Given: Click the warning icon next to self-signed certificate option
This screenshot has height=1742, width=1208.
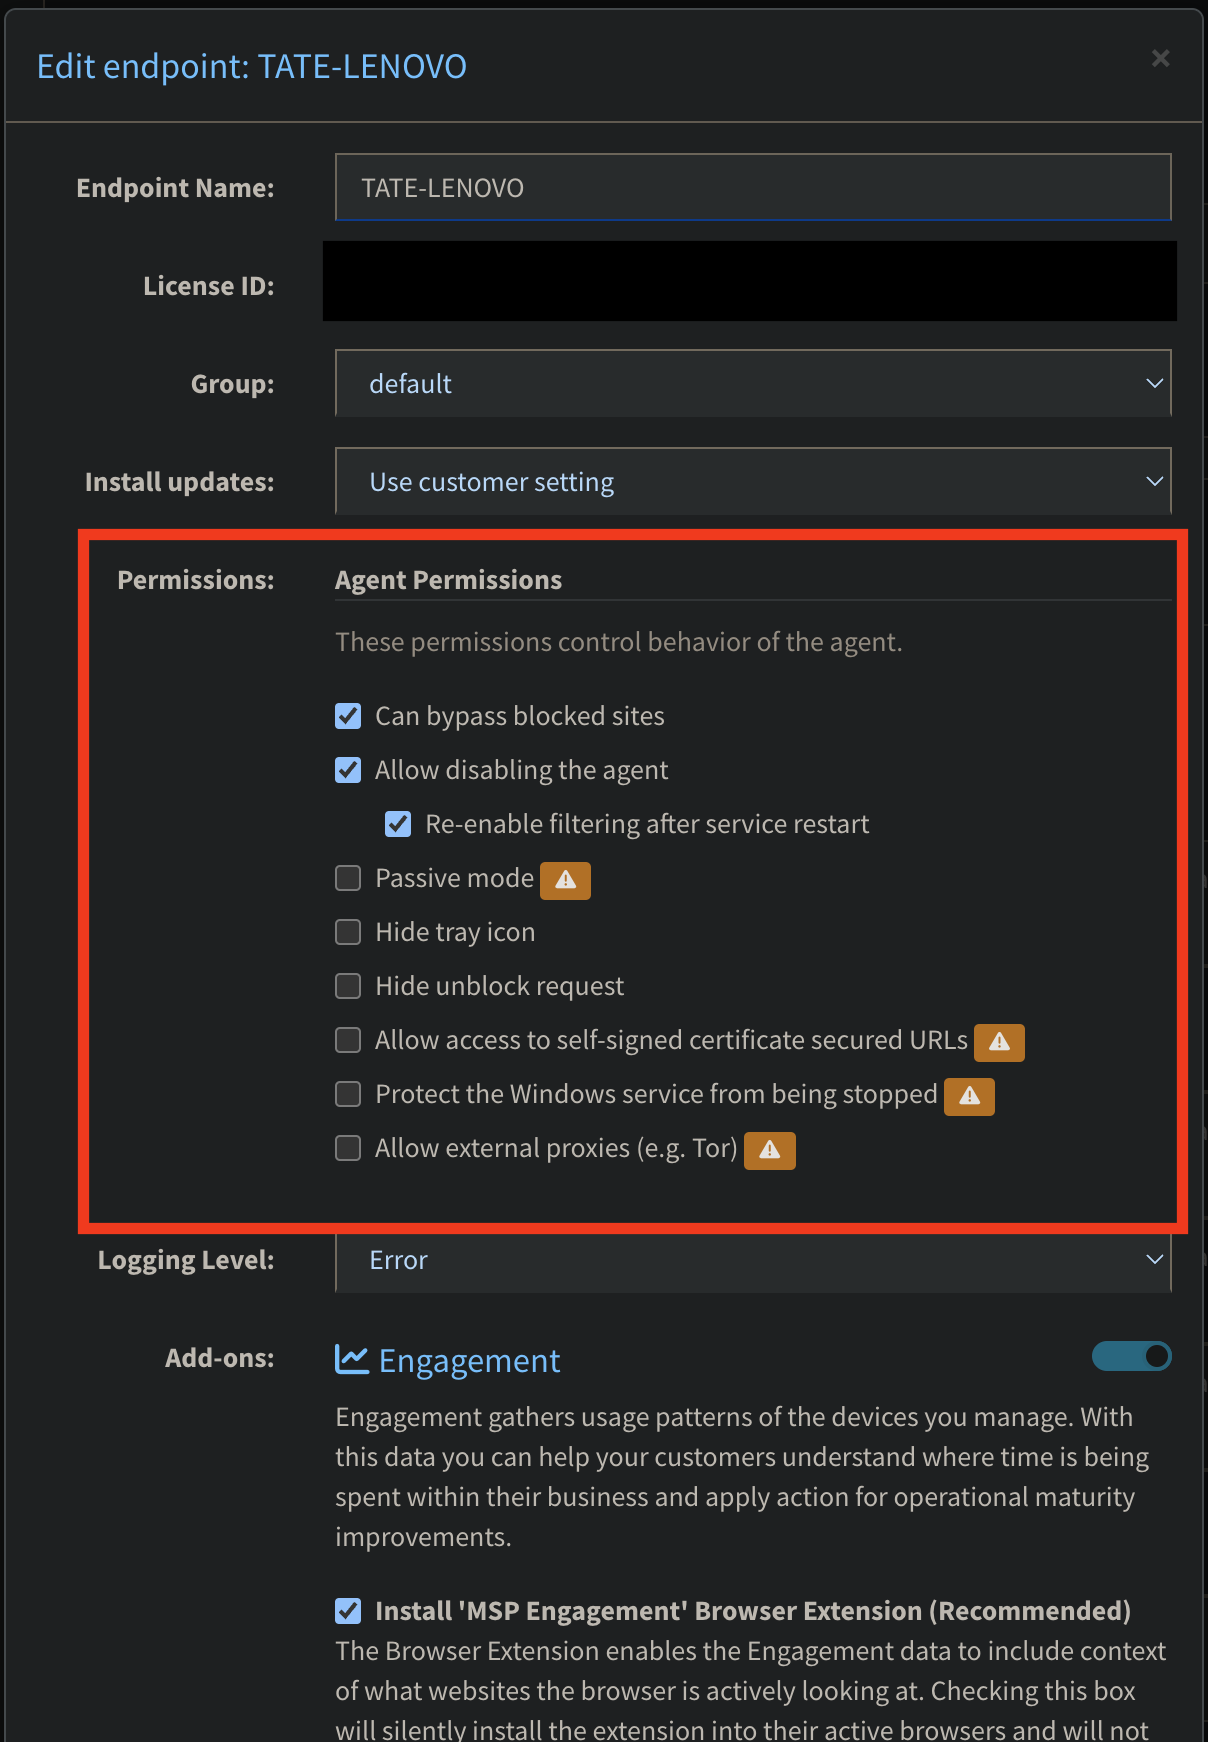Looking at the screenshot, I should pos(998,1042).
